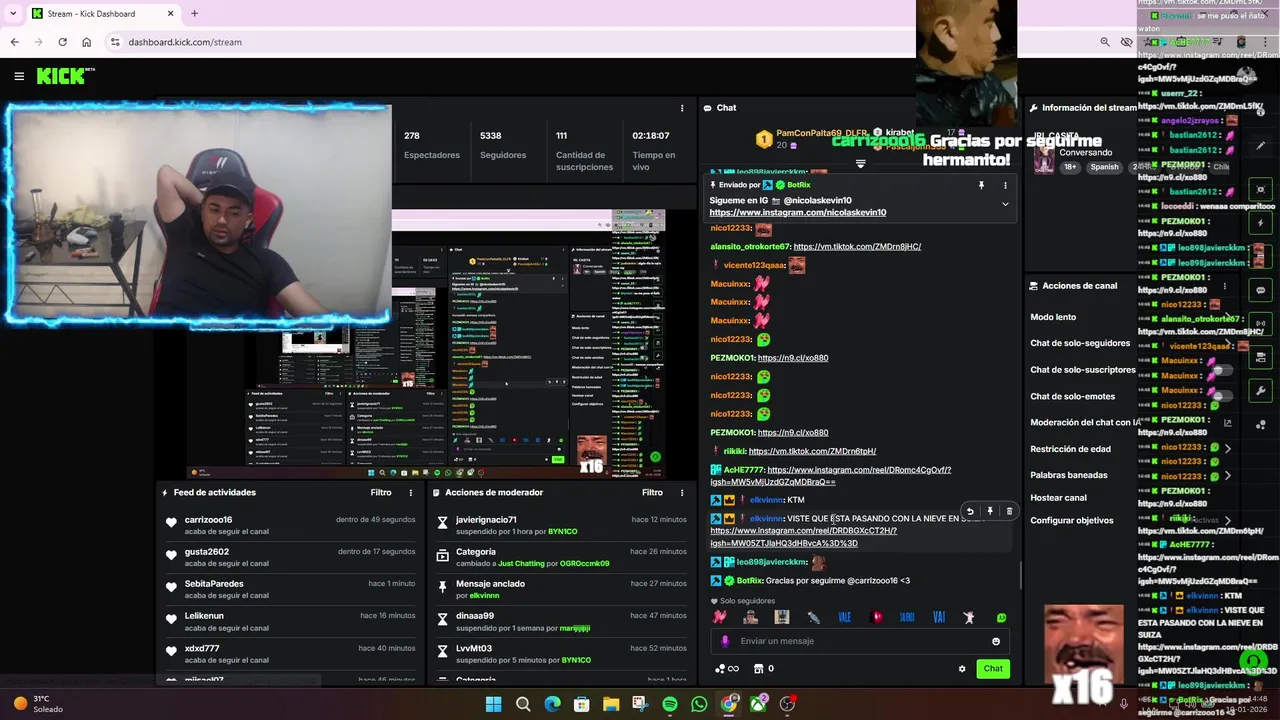The width and height of the screenshot is (1280, 720).
Task: Open first PEZMOKO1 n9.cl/xo880 link
Action: pos(793,358)
